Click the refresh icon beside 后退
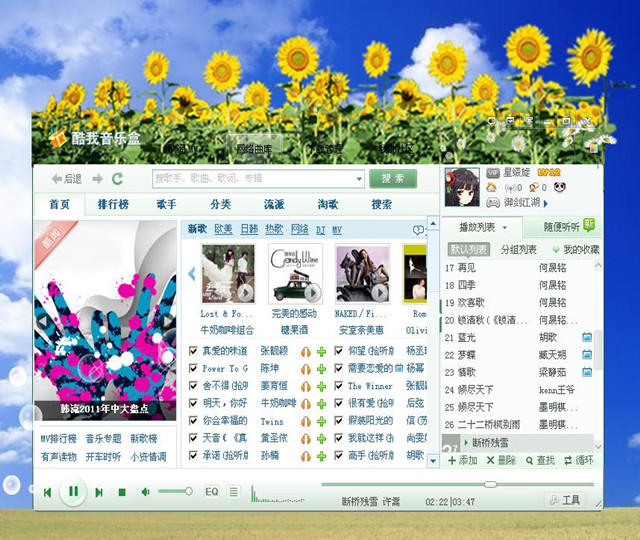The height and width of the screenshot is (540, 640). (x=117, y=179)
